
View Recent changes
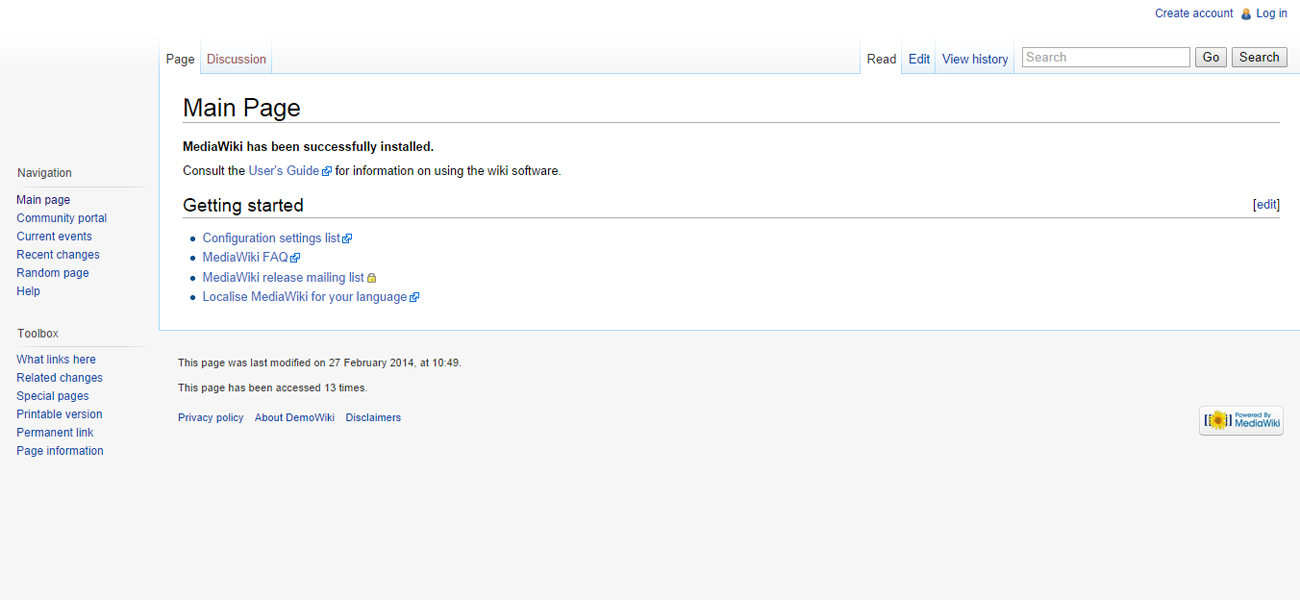coord(58,255)
